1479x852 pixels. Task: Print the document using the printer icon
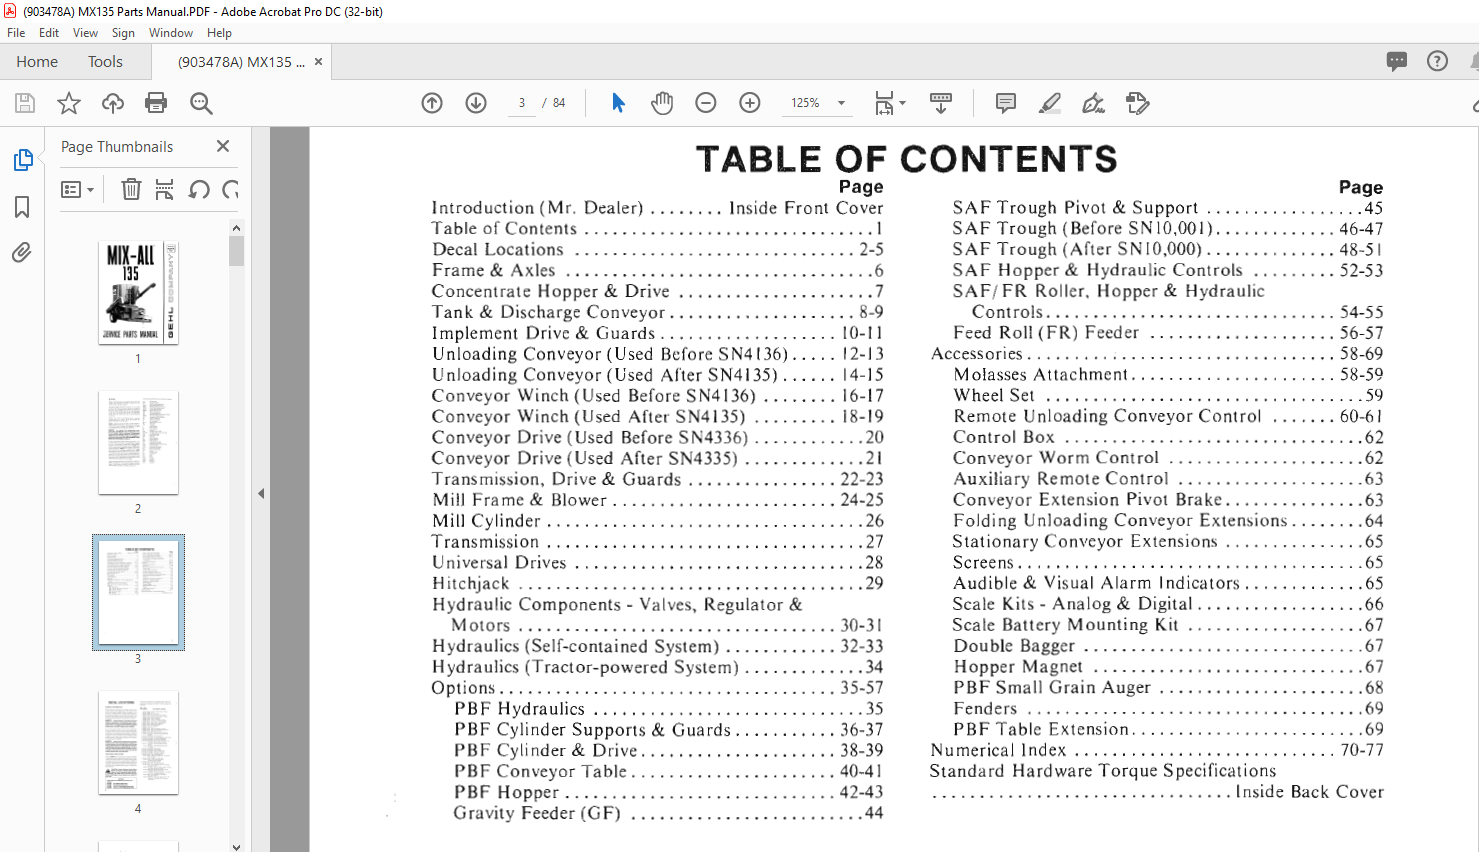[156, 103]
